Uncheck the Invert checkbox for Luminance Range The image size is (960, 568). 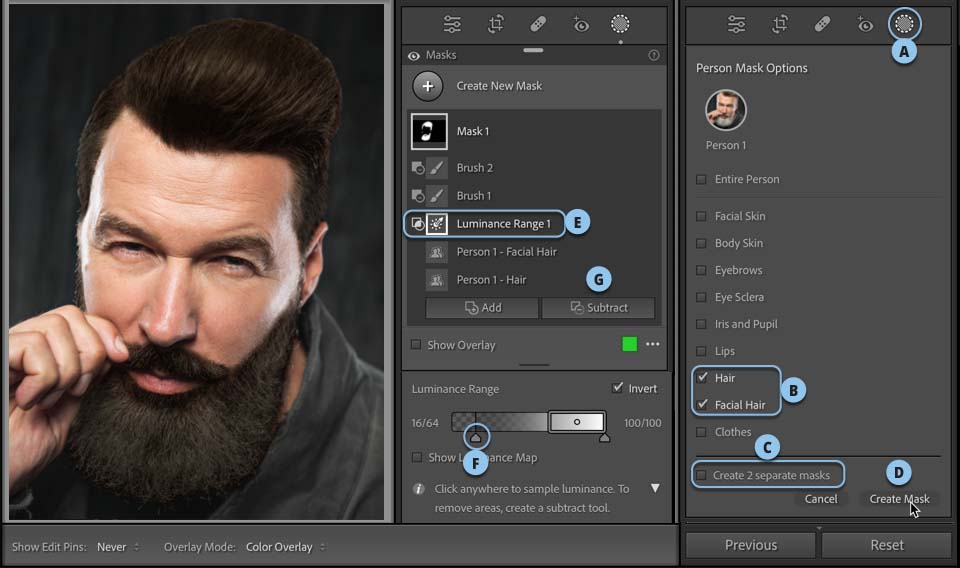pos(616,389)
